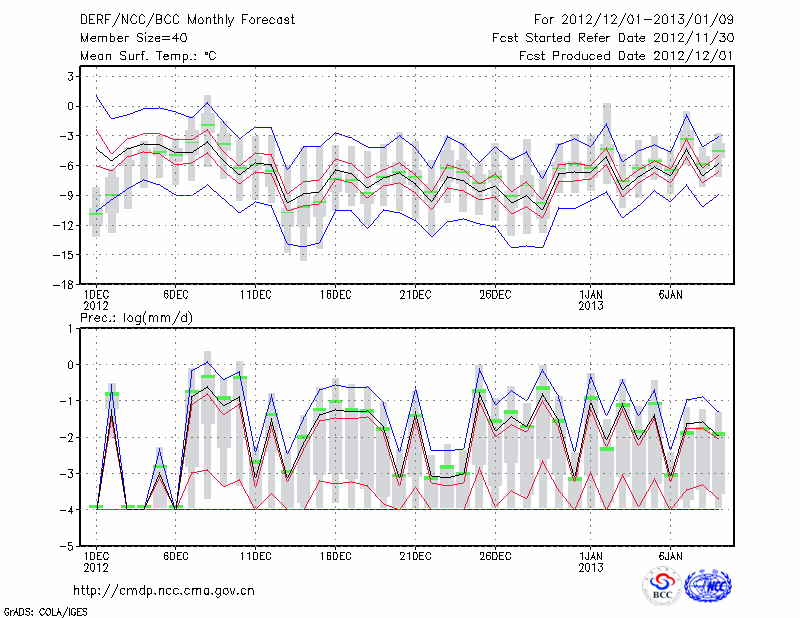Image resolution: width=800 pixels, height=618 pixels.
Task: Click 21DEC marker on precipitation chart axis
Action: [415, 556]
